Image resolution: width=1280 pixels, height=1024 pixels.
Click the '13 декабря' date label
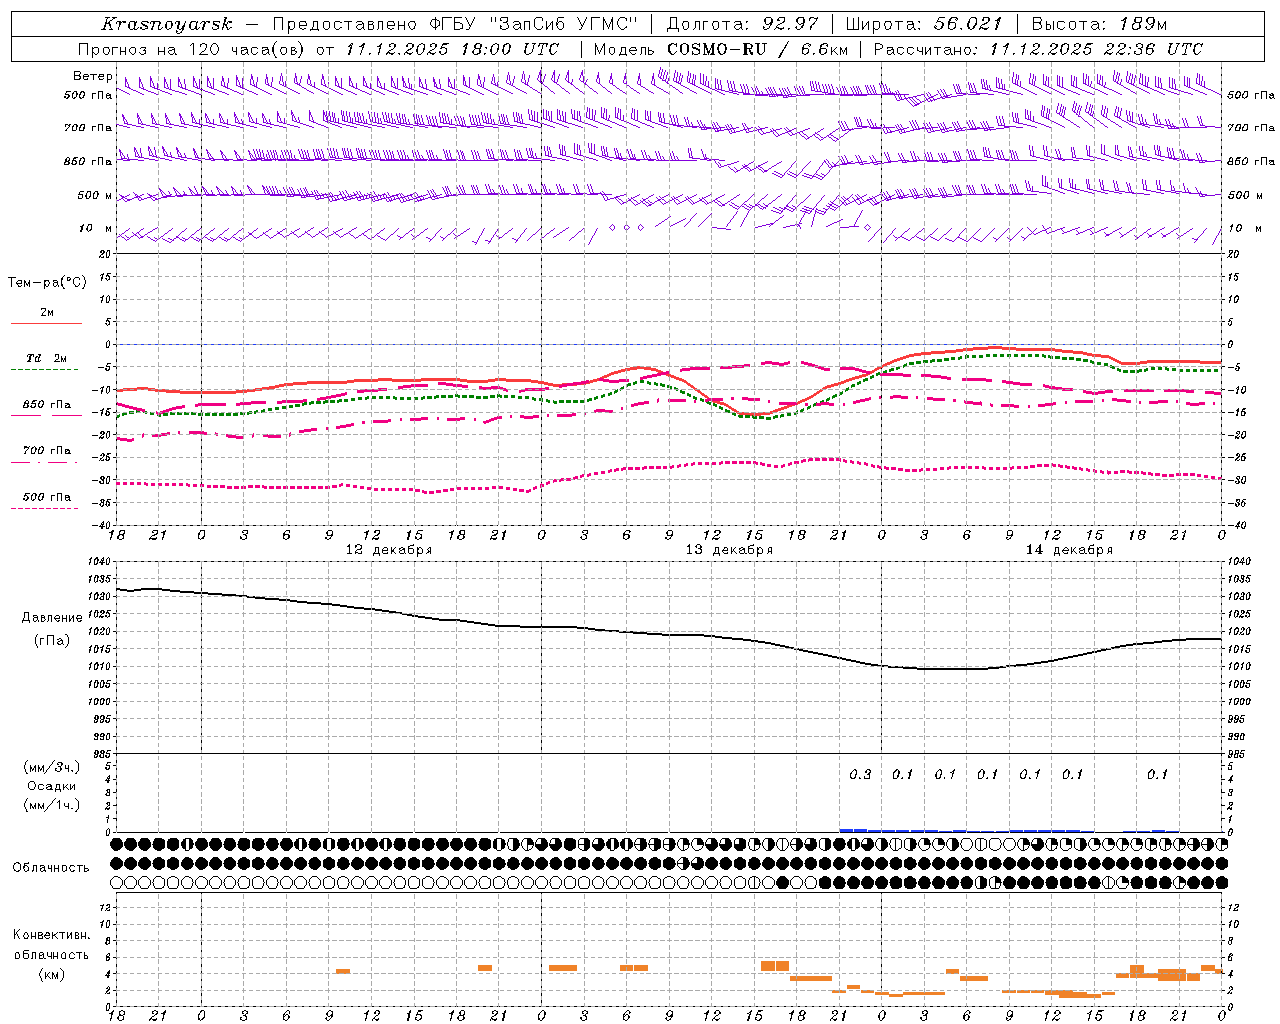(729, 550)
